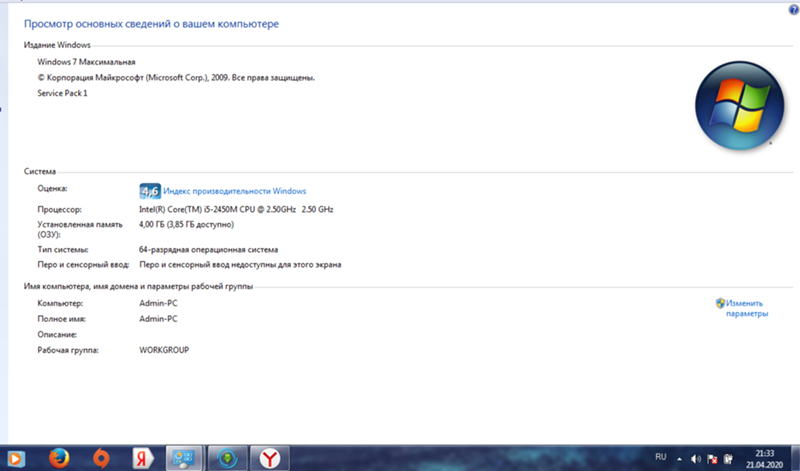This screenshot has width=800, height=471.
Task: Launch Firefox from the taskbar
Action: 59,458
